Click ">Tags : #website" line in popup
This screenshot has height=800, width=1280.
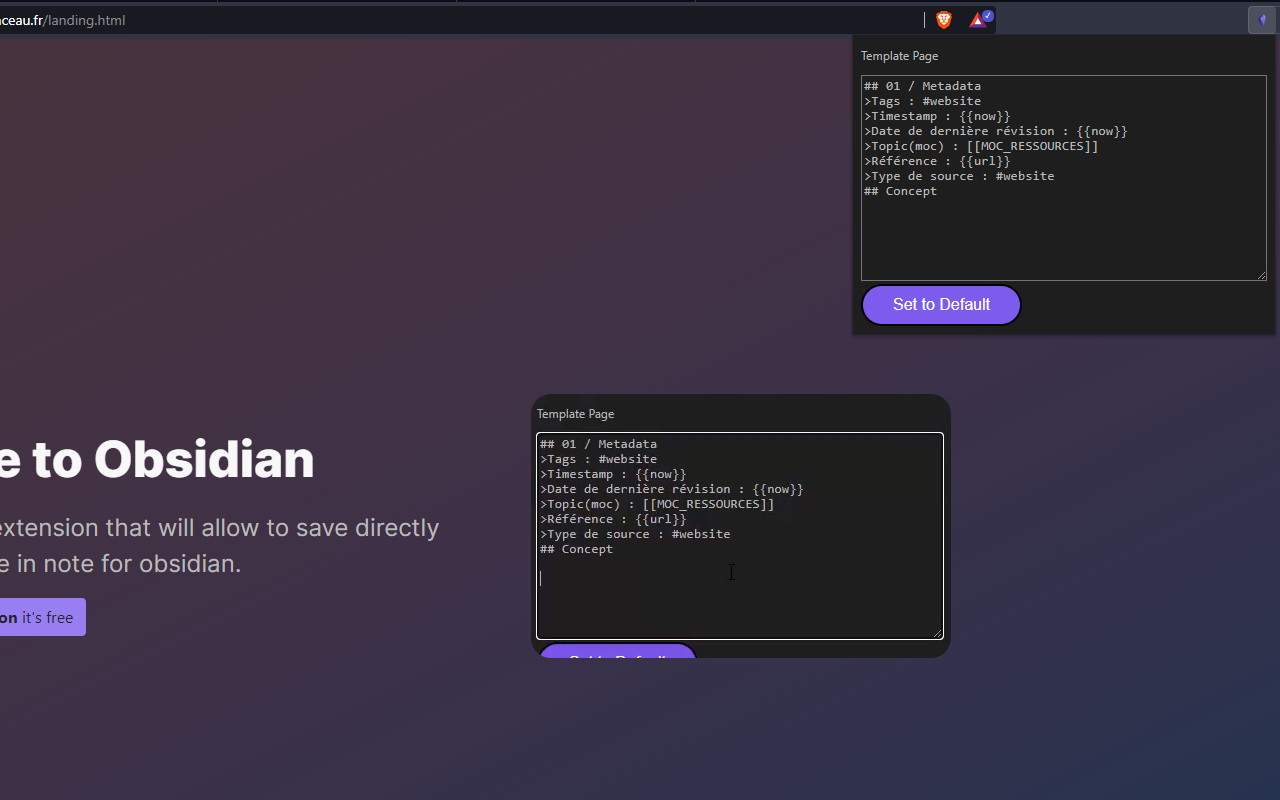tap(922, 101)
